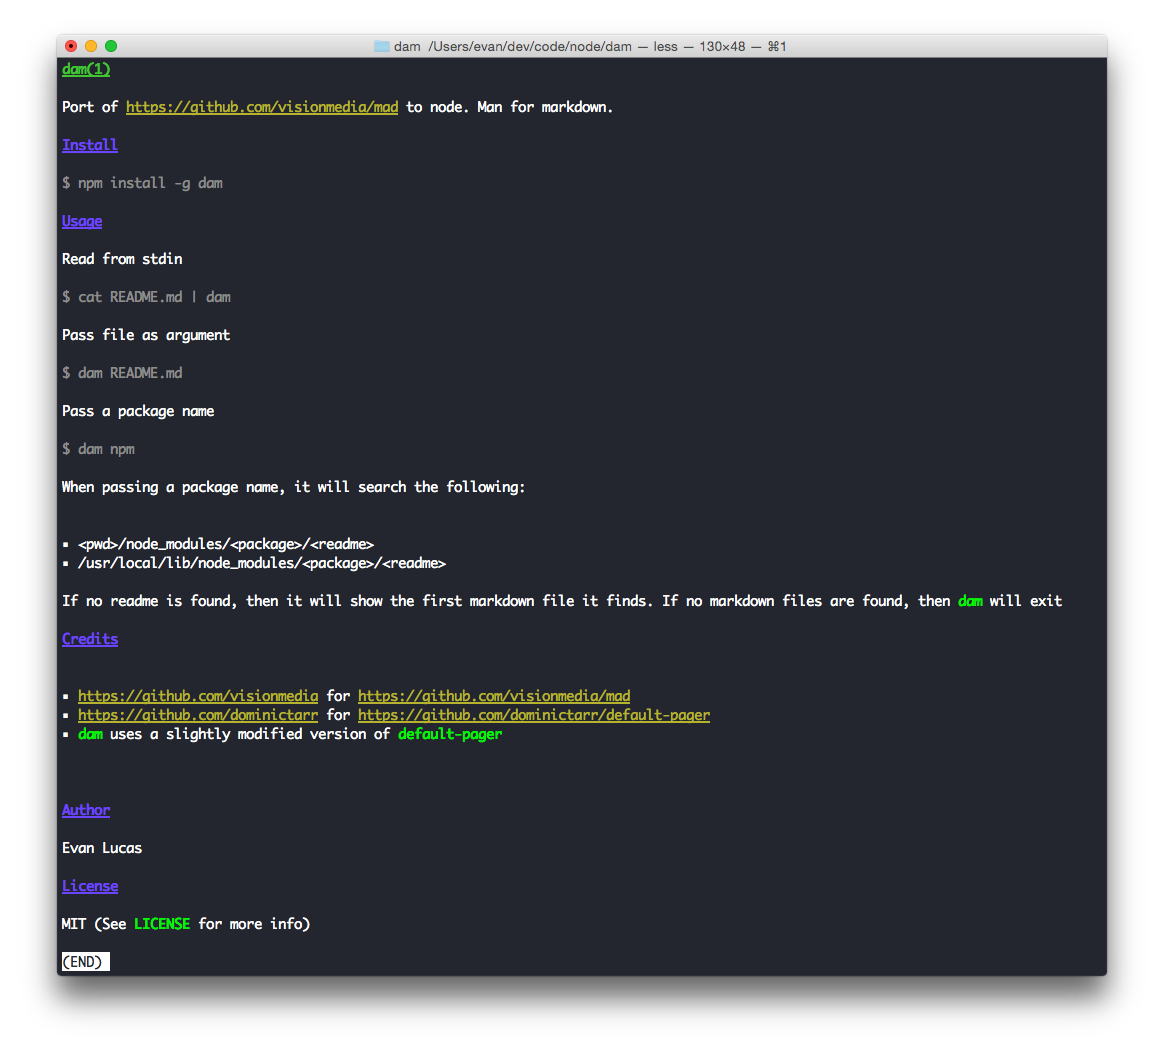Screen dimensions: 1164x1055
Task: Open the dominictarr/default-pager link
Action: (x=534, y=715)
